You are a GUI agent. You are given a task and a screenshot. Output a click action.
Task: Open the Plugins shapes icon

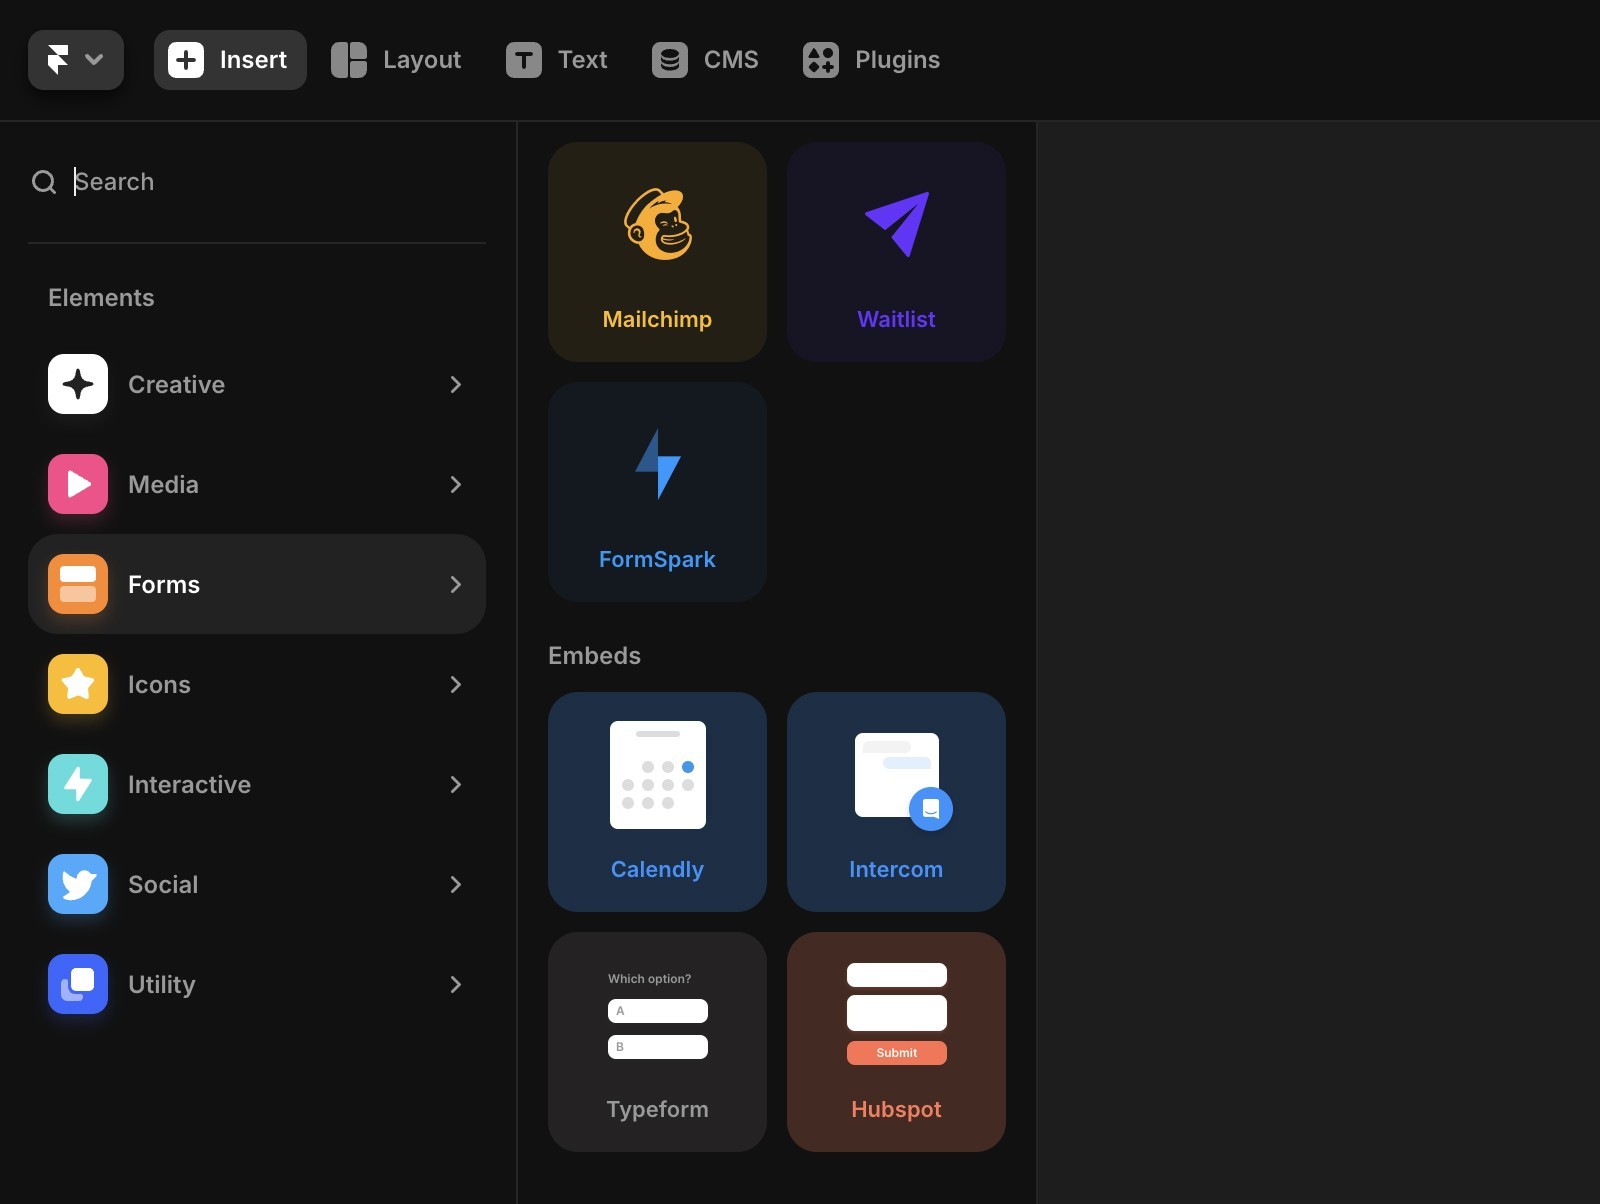coord(821,60)
